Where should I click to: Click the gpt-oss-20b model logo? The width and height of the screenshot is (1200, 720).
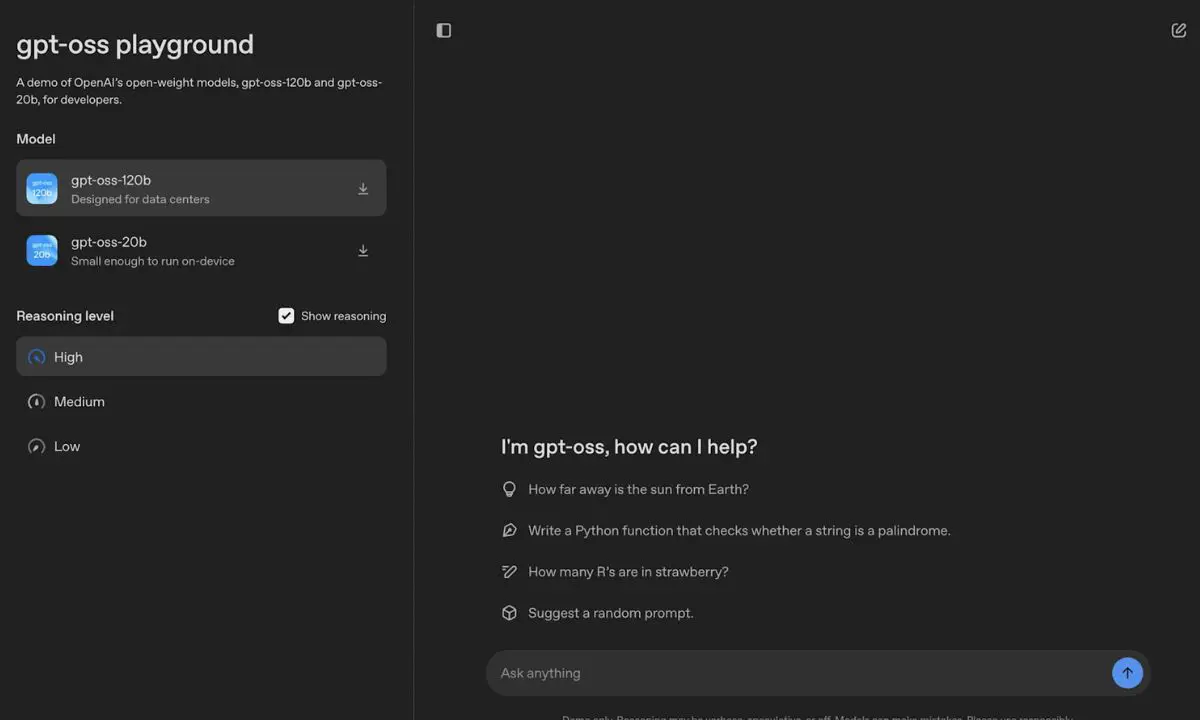[x=42, y=251]
